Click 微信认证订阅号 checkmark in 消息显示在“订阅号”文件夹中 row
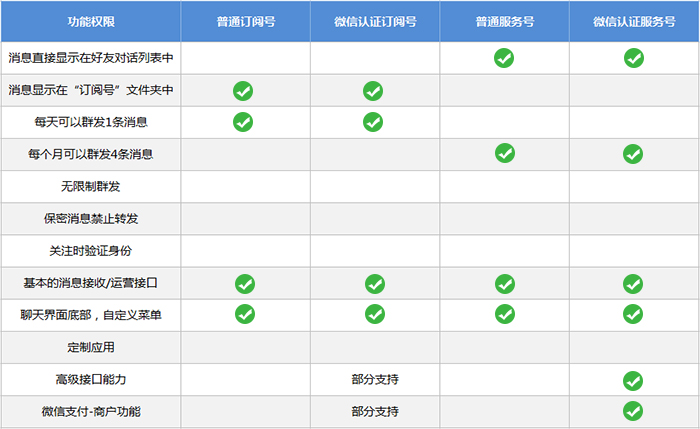The image size is (700, 429). point(373,91)
